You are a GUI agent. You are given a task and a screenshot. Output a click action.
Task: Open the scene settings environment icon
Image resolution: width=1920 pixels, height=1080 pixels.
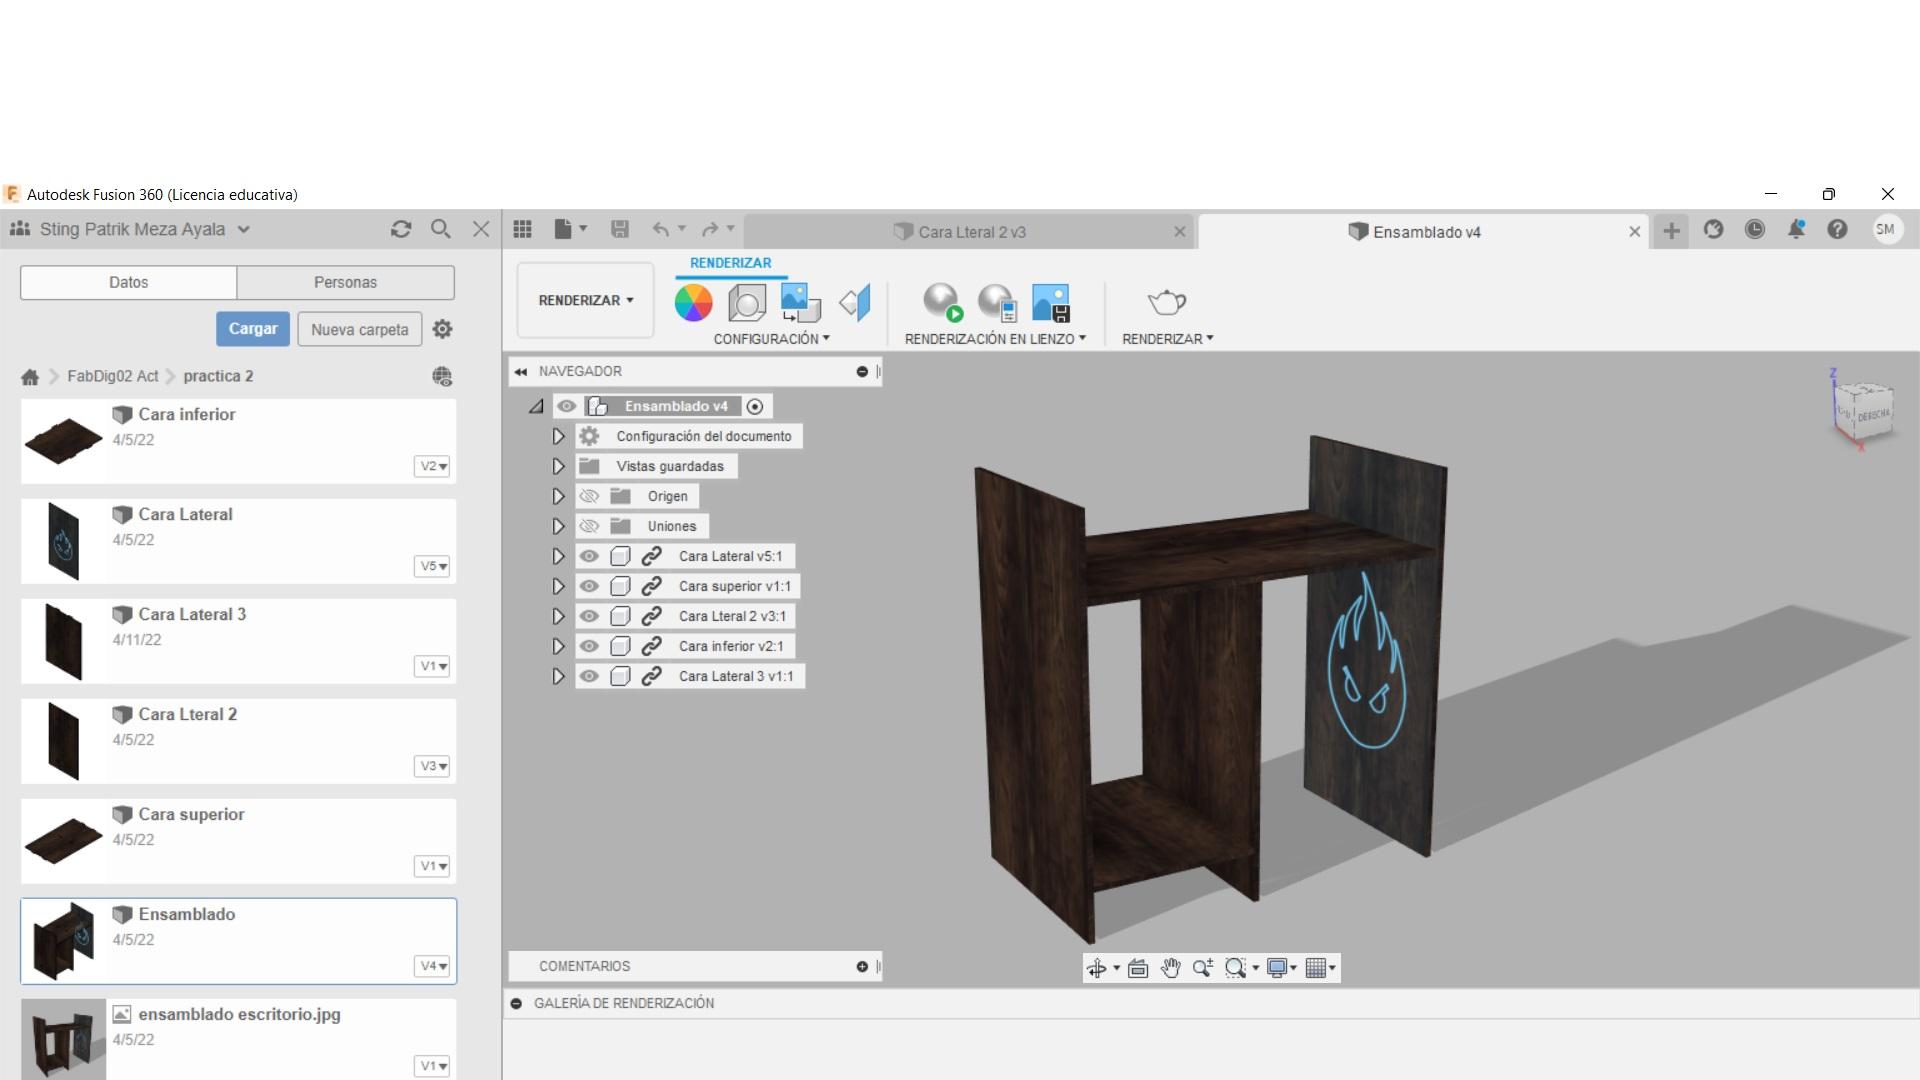748,302
